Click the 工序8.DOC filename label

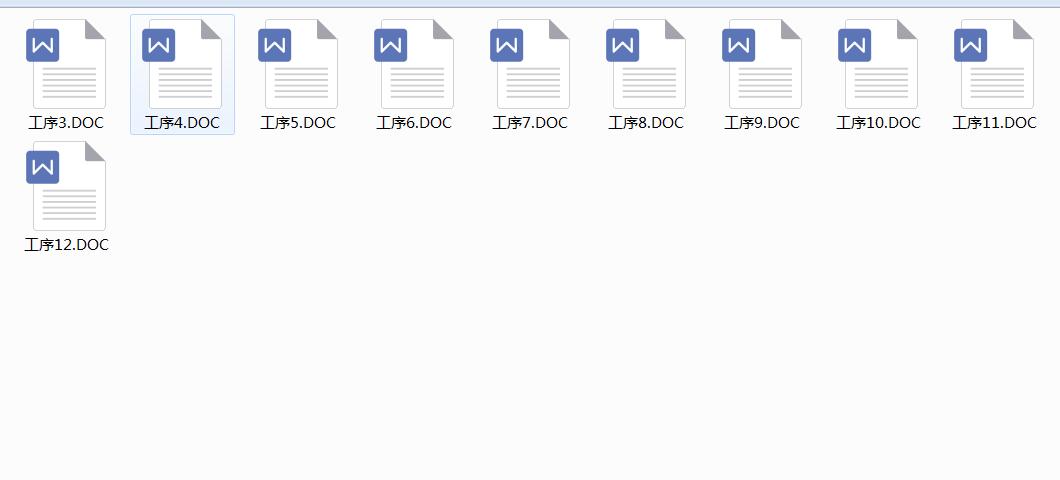pyautogui.click(x=646, y=123)
